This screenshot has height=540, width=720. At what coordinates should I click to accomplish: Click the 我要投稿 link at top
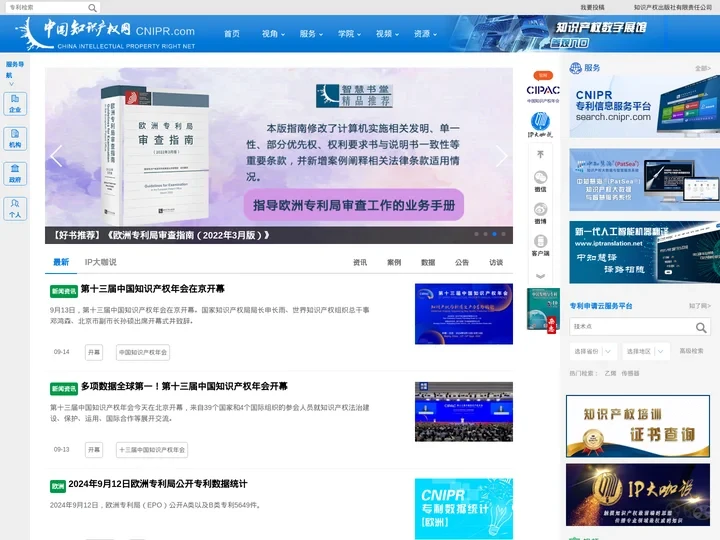pyautogui.click(x=592, y=7)
